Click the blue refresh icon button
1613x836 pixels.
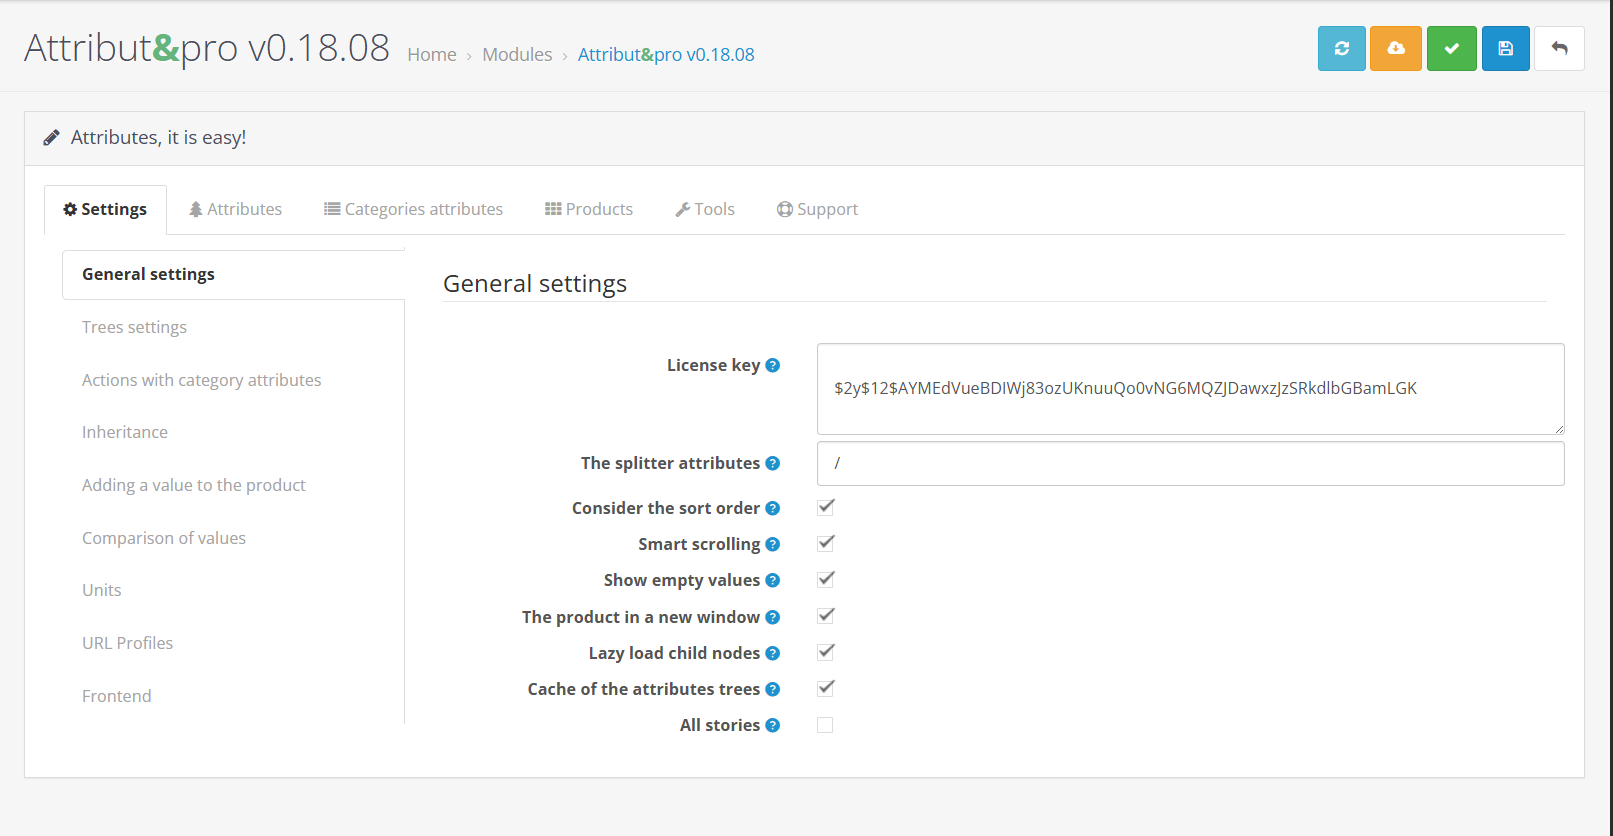(1341, 49)
